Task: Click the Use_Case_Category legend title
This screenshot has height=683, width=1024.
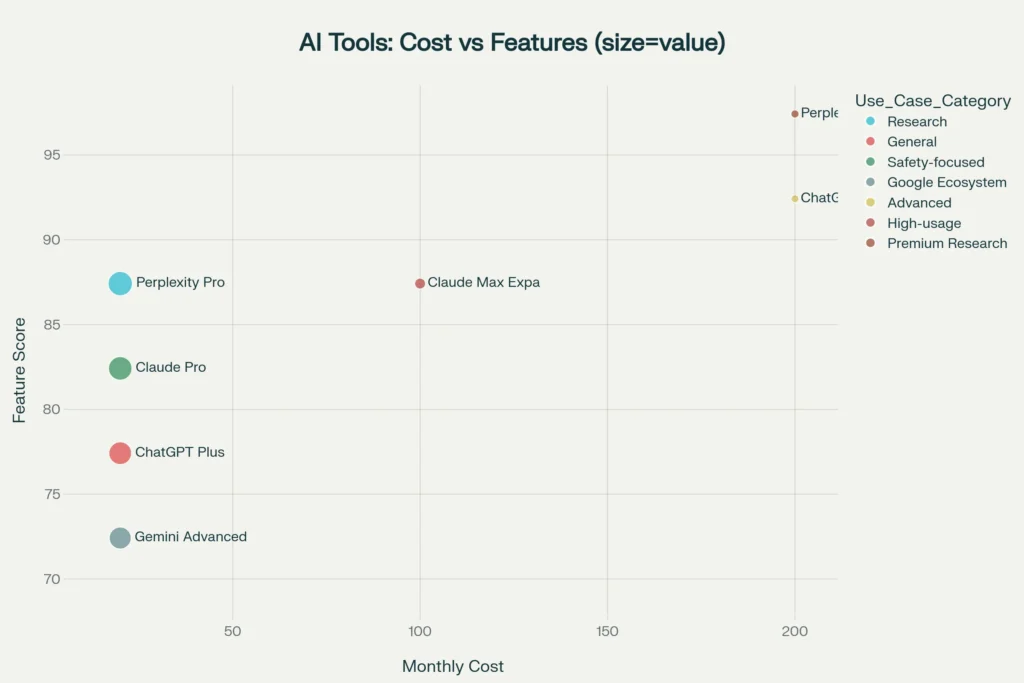Action: point(933,101)
